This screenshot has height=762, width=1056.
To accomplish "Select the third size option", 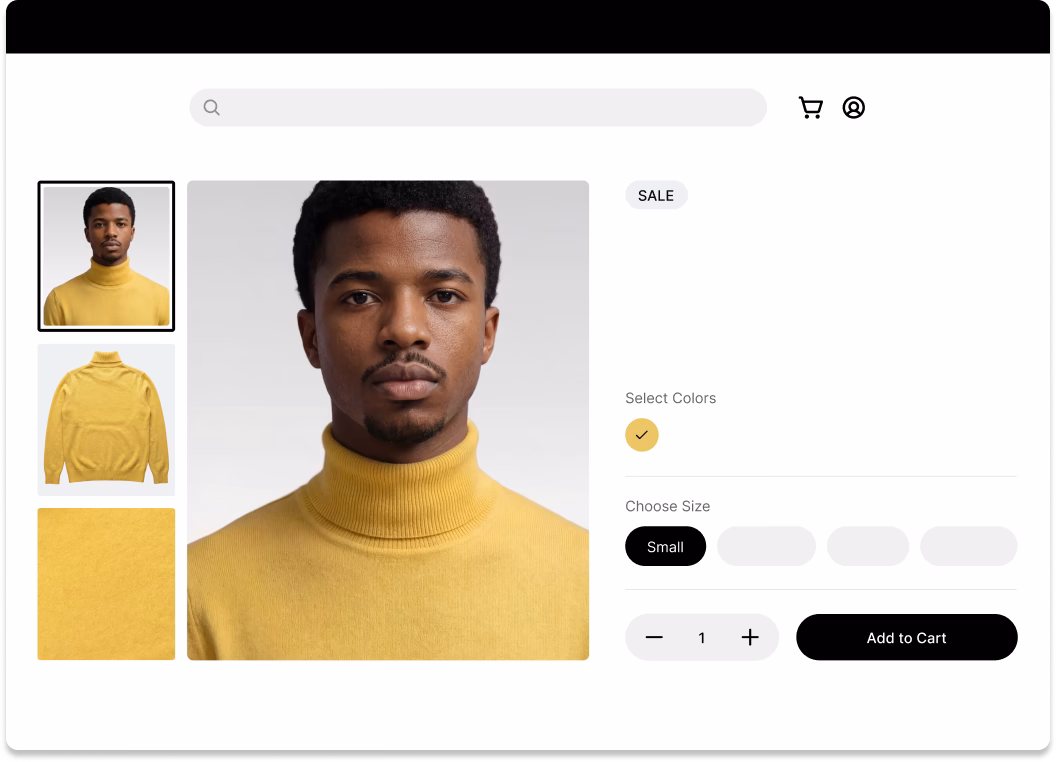I will tap(868, 546).
